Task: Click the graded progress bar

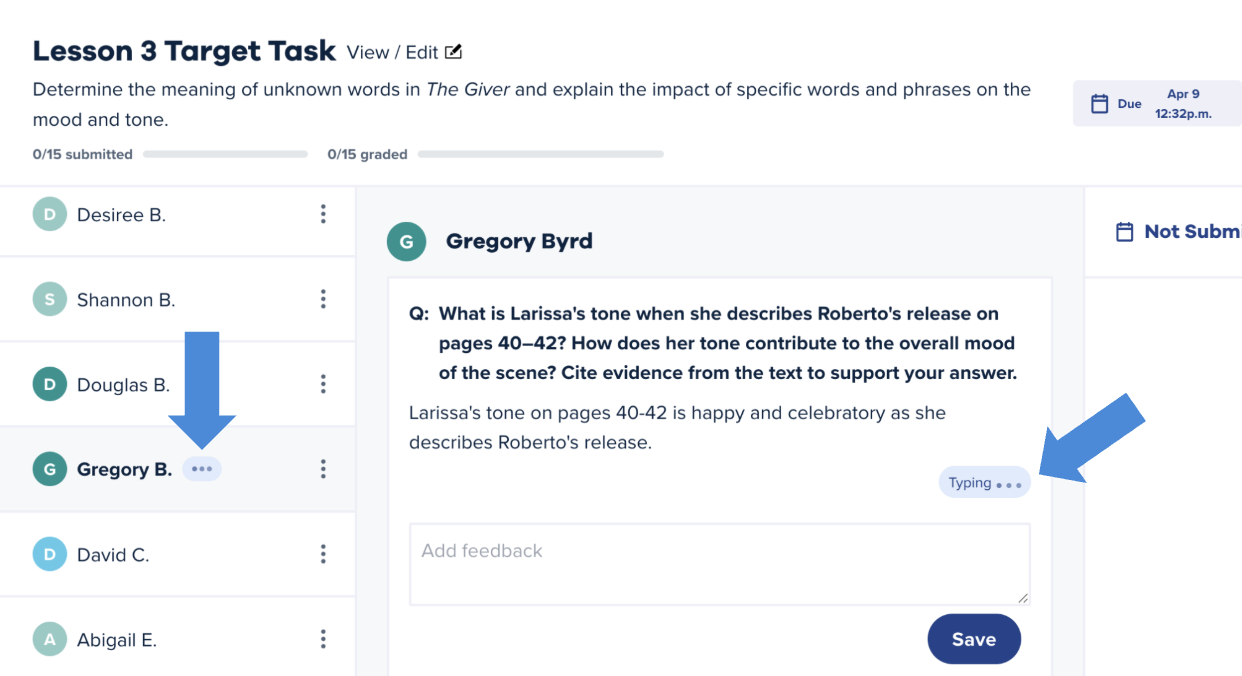Action: click(540, 155)
